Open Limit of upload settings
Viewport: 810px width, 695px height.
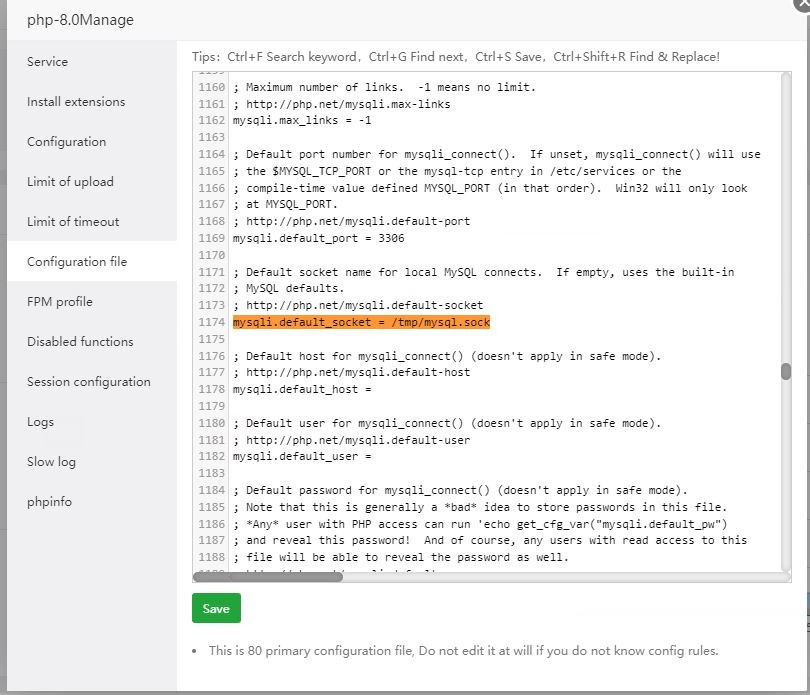[x=70, y=182]
